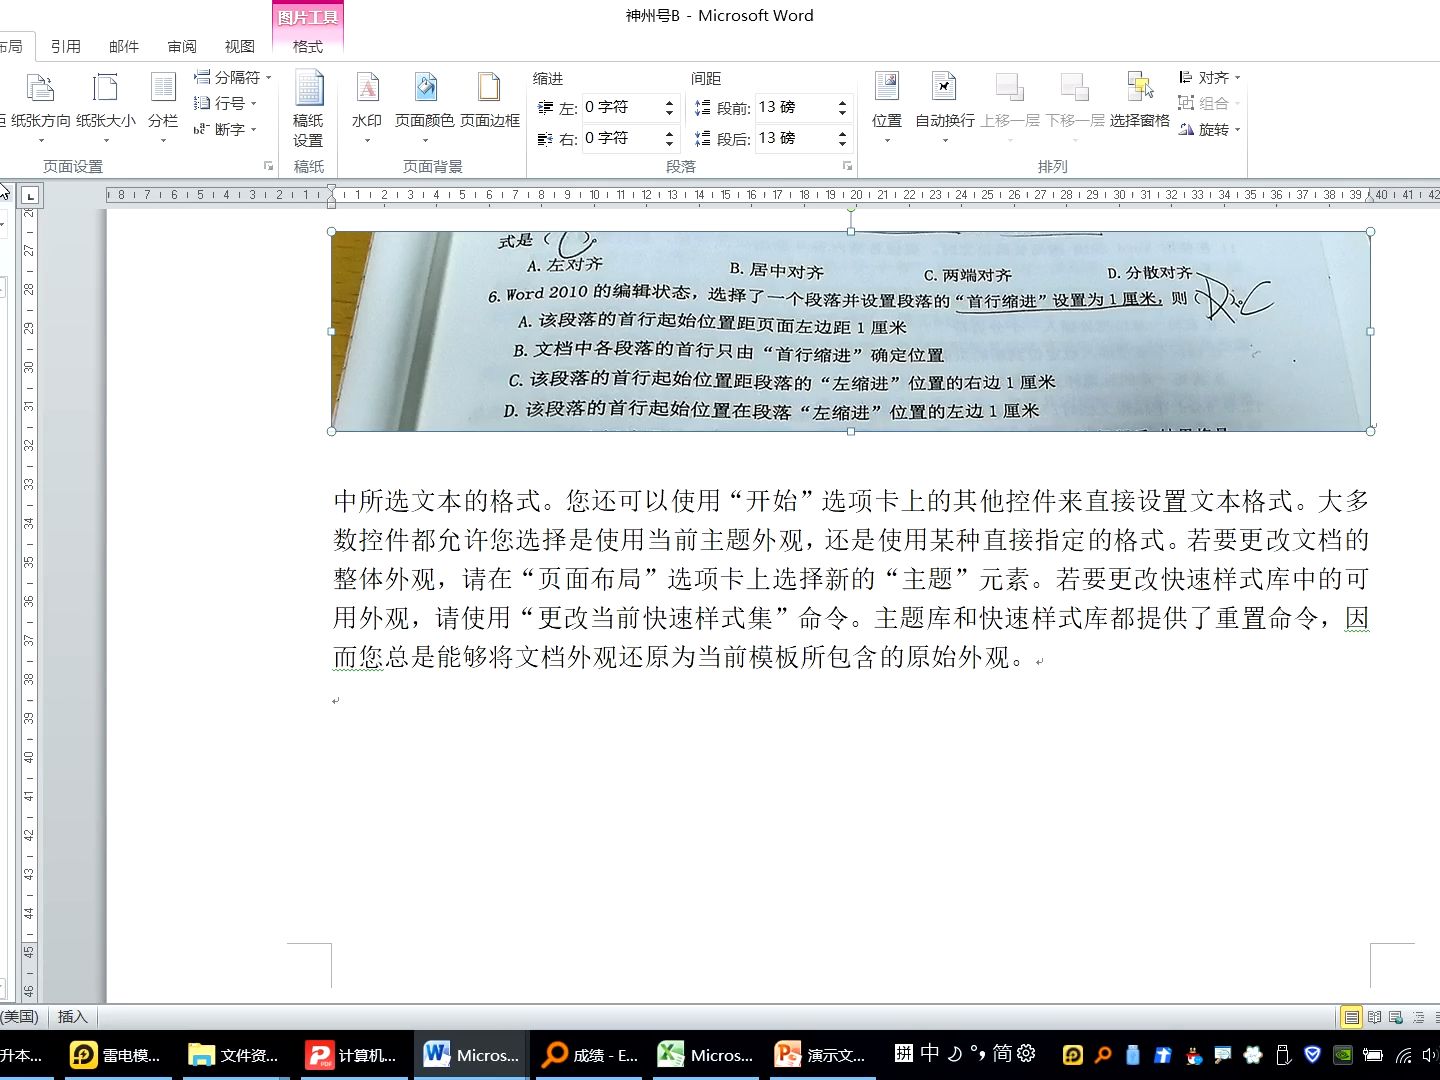Activate the Word taskbar button
The image size is (1440, 1080).
click(x=473, y=1055)
